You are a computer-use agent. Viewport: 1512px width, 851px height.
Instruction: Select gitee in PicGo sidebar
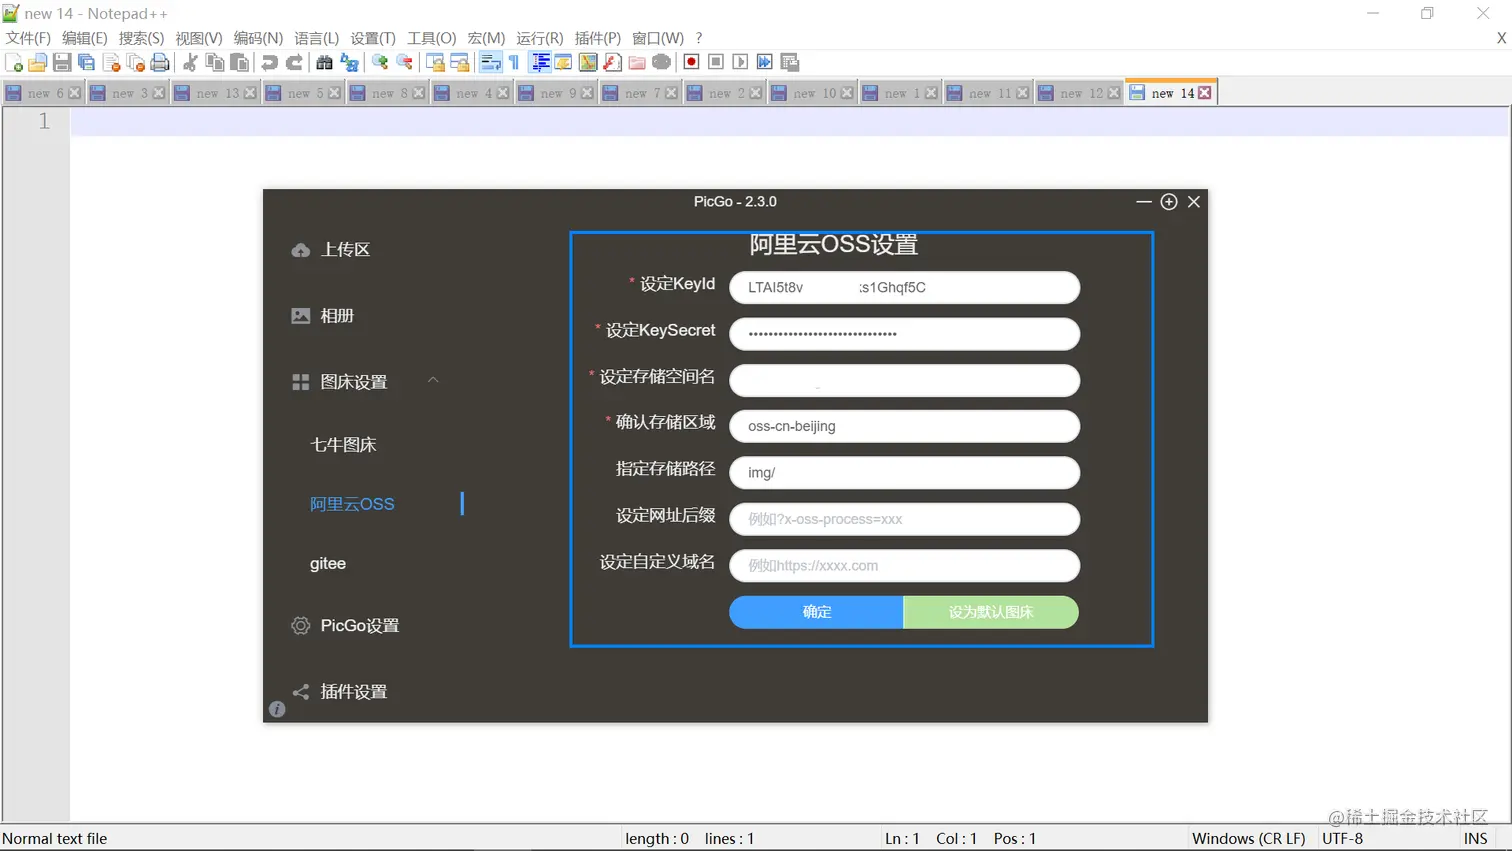tap(328, 563)
